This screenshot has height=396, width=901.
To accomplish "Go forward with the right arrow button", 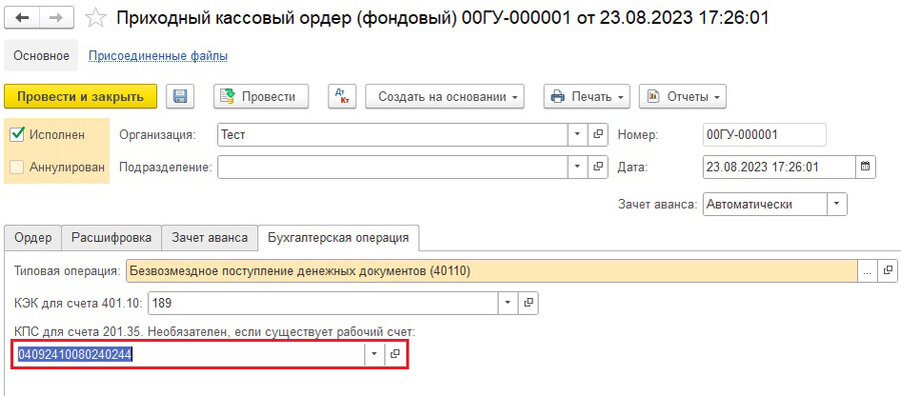I will pos(56,18).
